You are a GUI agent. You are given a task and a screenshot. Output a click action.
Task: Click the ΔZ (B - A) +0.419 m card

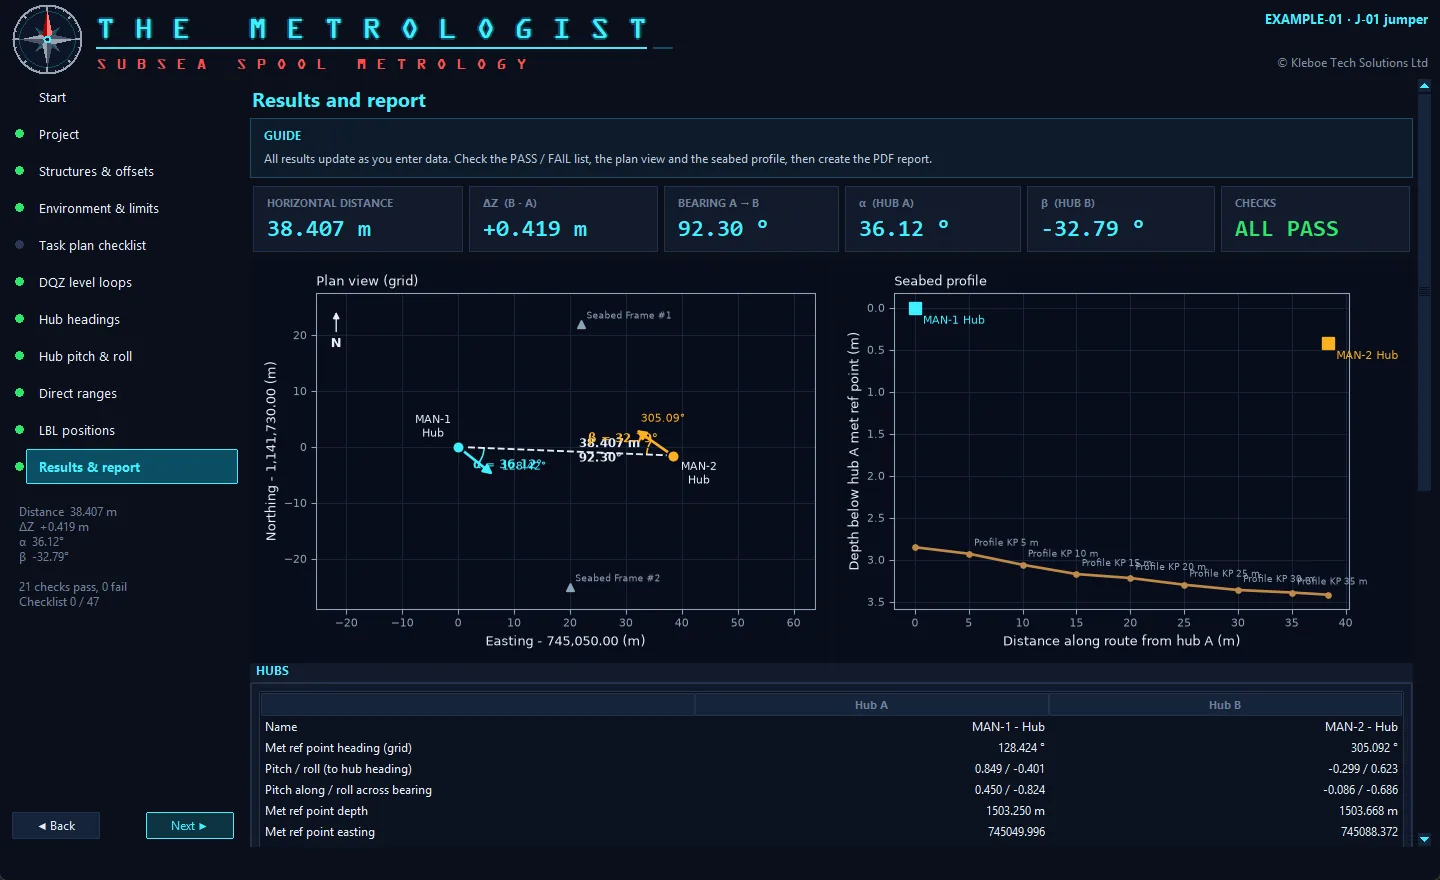tap(563, 218)
